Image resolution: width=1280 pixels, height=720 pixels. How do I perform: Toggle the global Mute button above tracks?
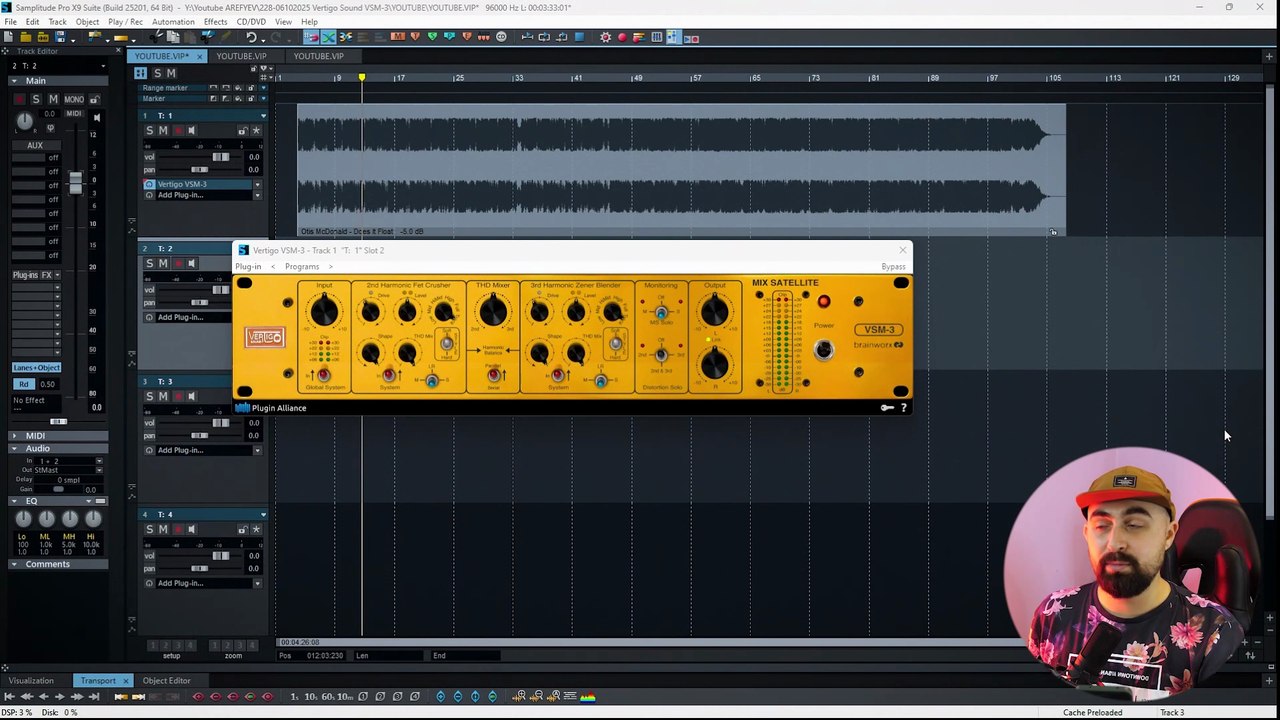(171, 73)
